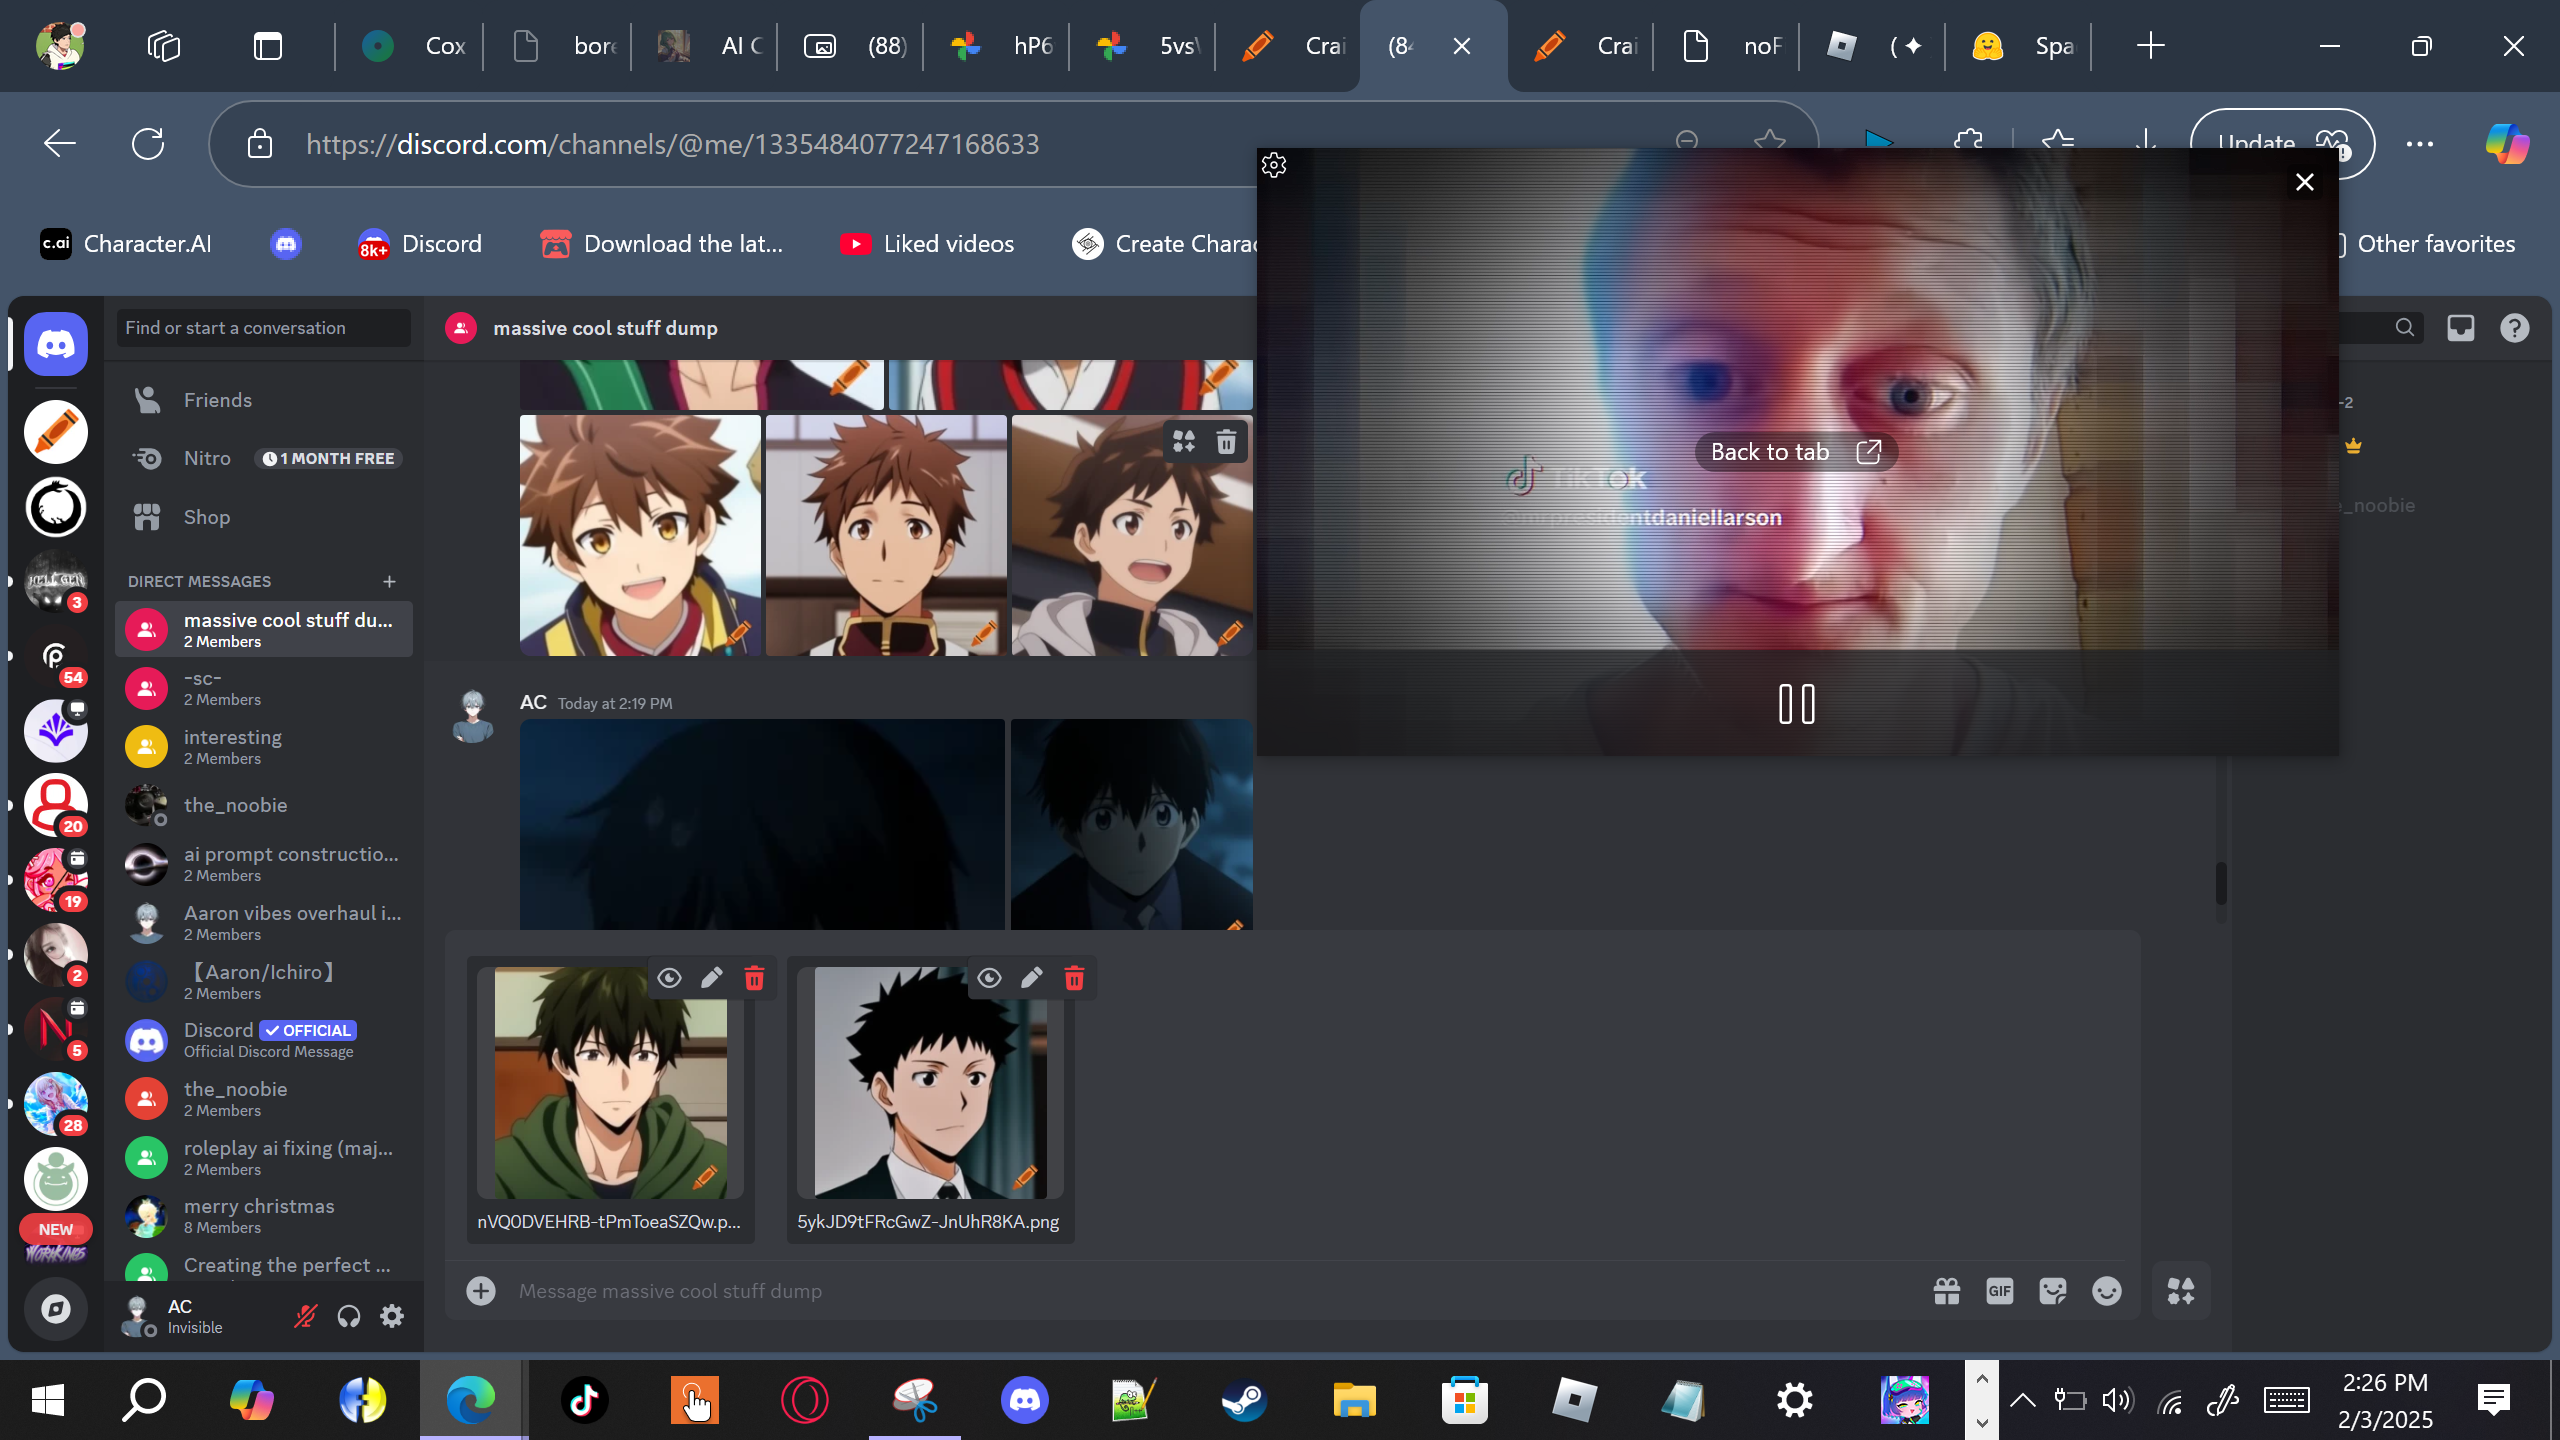Open the -sc- group conversation
The width and height of the screenshot is (2560, 1440).
click(x=264, y=688)
